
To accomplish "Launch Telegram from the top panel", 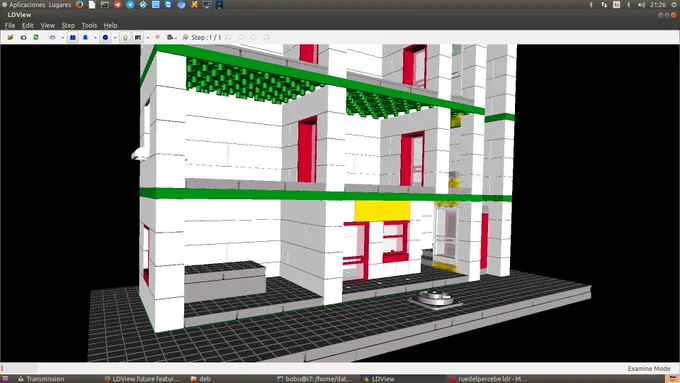I will coord(130,5).
